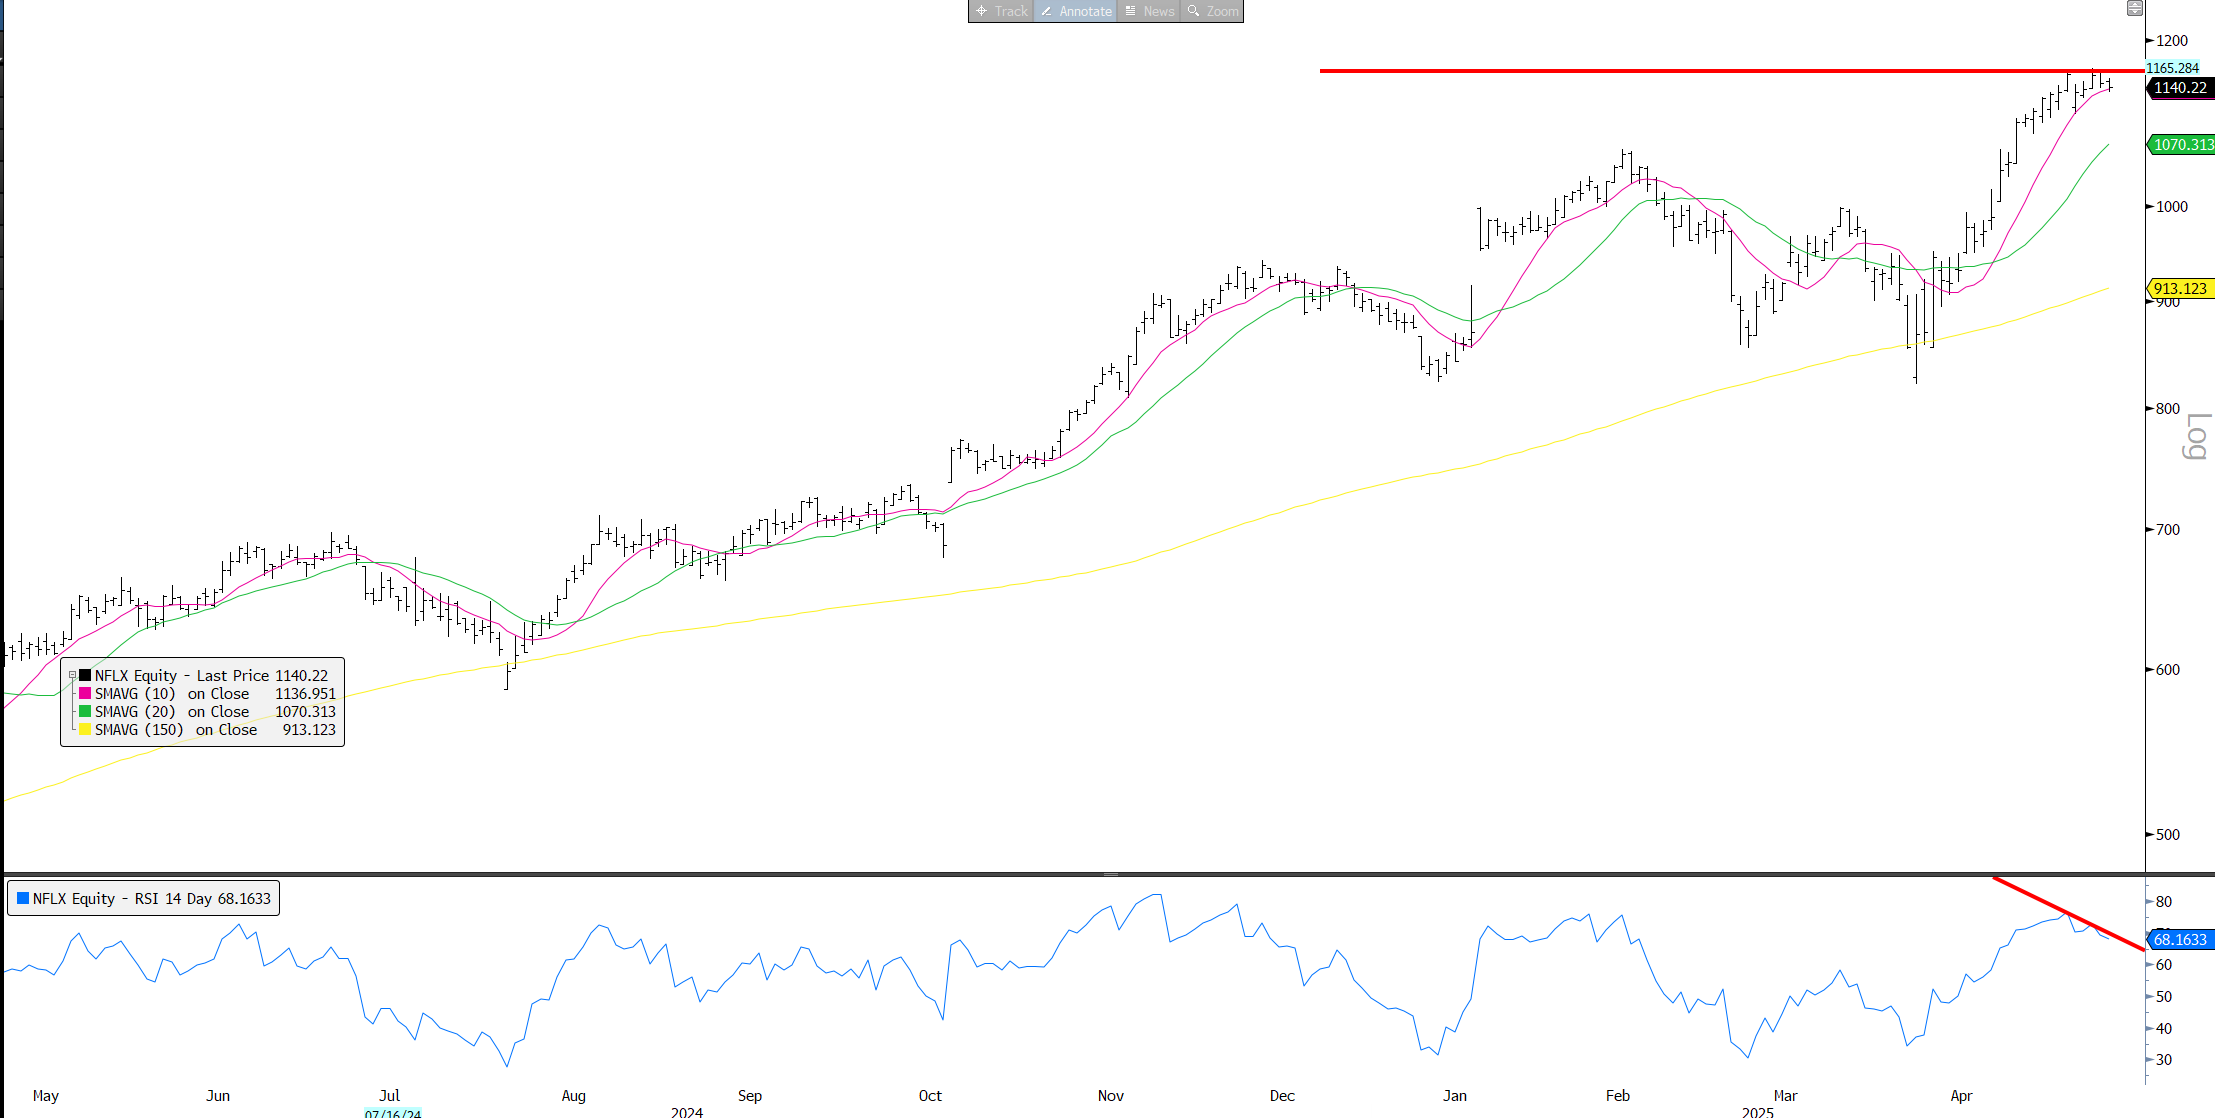
Task: Click the RSI 14 Day legend label
Action: coord(152,898)
